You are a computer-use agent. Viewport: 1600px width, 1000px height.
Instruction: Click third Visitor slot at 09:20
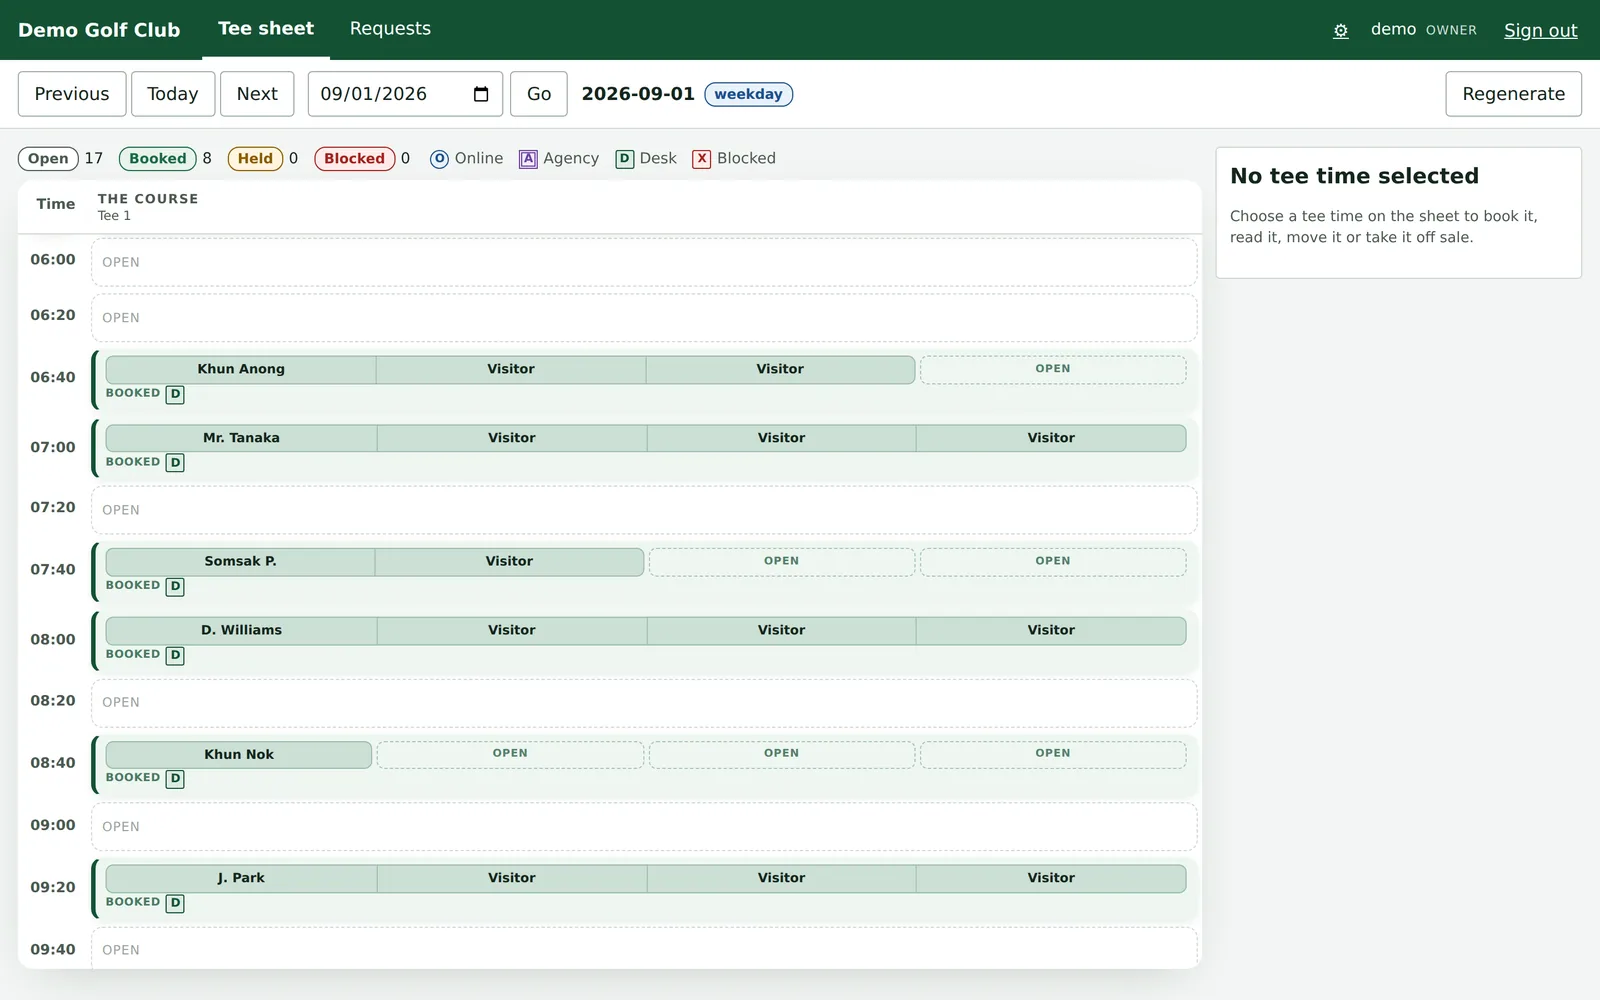781,879
